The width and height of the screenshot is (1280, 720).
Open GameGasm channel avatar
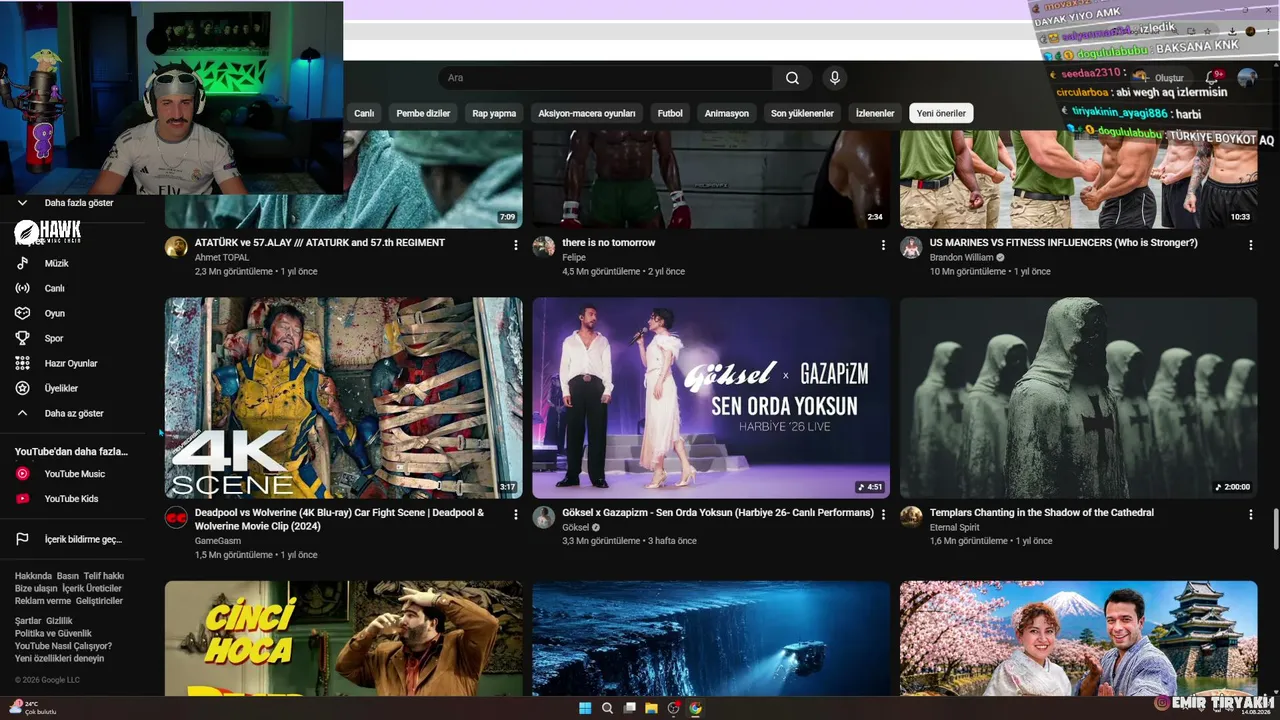(x=176, y=517)
